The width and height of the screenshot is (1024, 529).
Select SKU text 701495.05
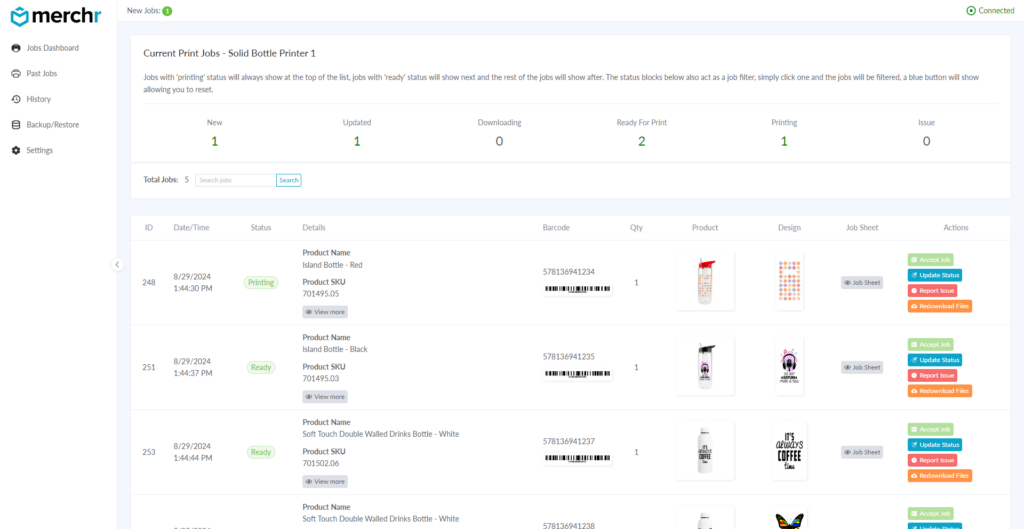click(321, 294)
